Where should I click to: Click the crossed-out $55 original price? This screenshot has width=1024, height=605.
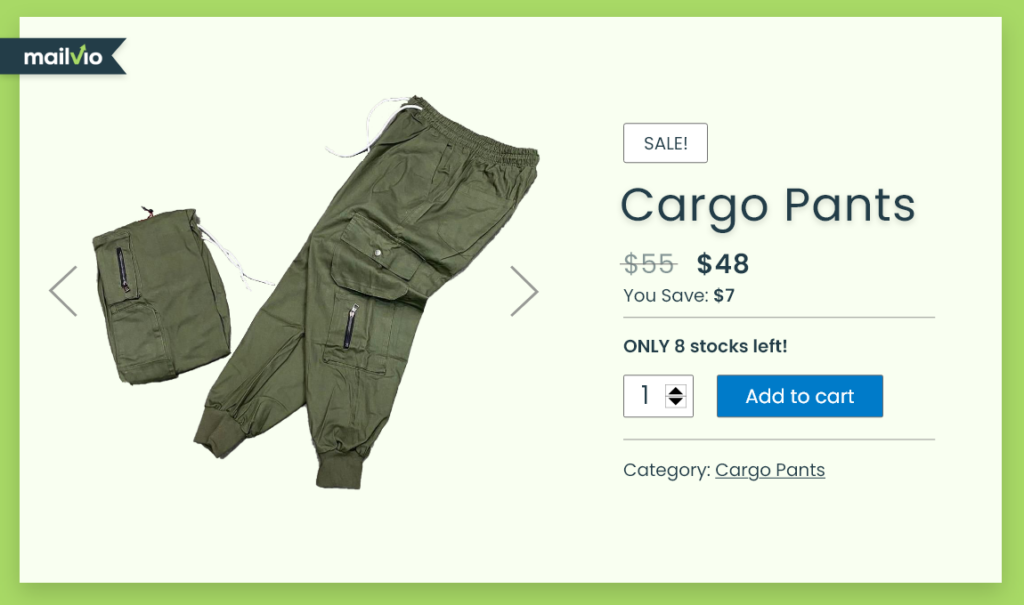648,264
